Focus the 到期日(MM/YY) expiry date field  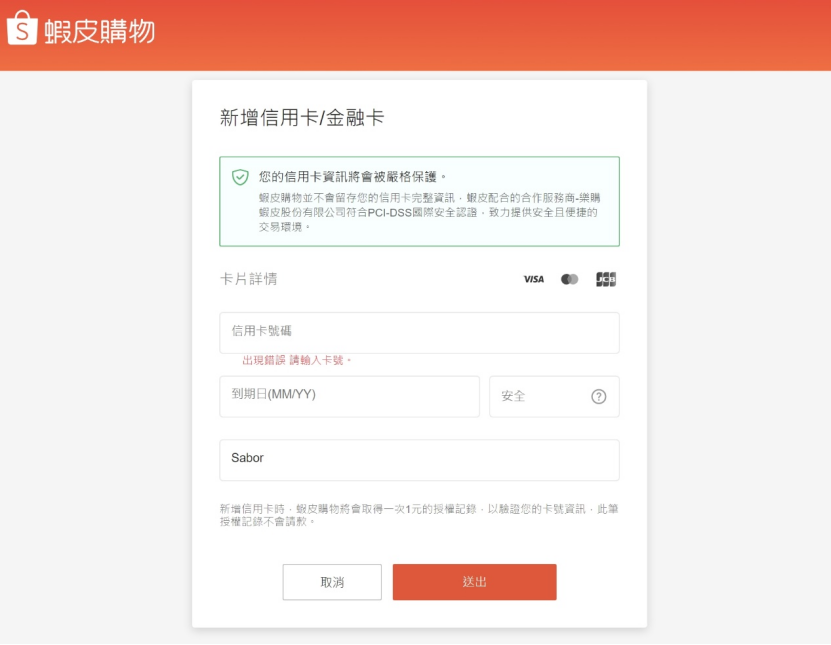(349, 396)
